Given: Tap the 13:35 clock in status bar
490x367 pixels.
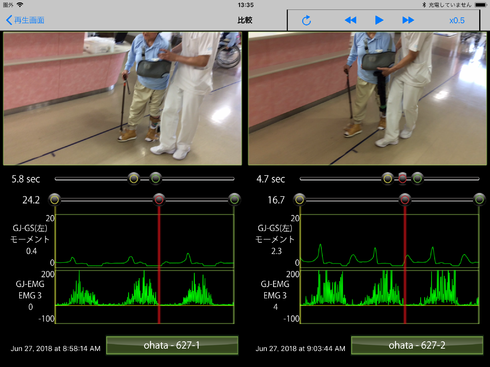Looking at the screenshot, I should pyautogui.click(x=246, y=5).
